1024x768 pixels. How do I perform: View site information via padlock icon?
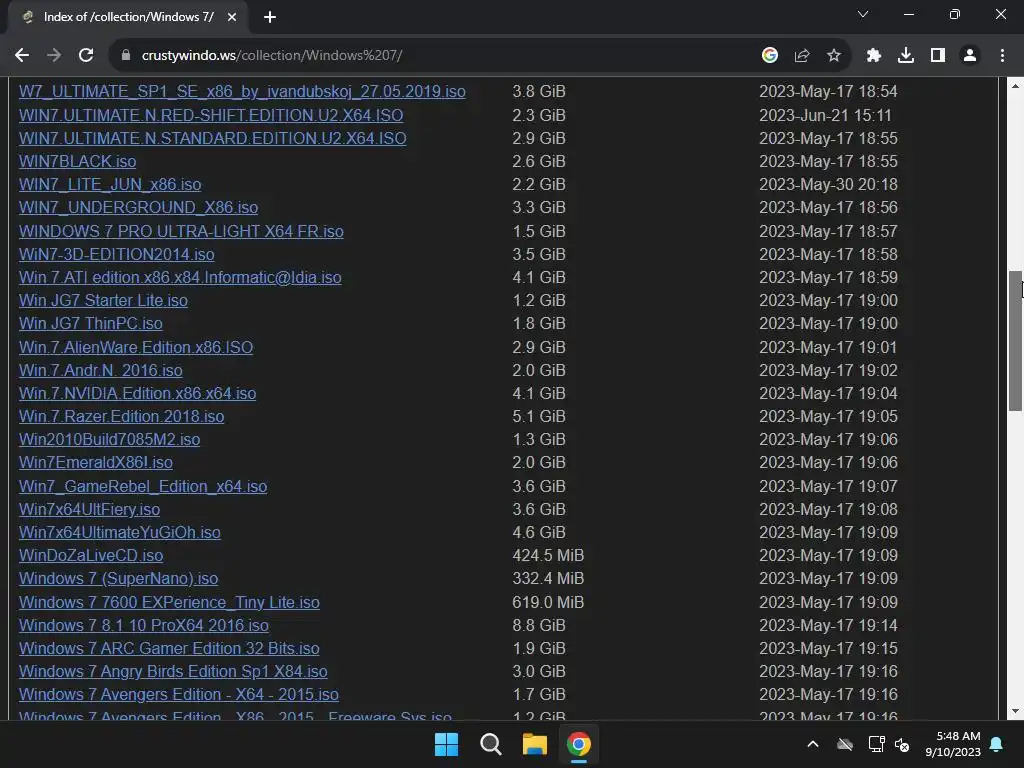point(126,56)
